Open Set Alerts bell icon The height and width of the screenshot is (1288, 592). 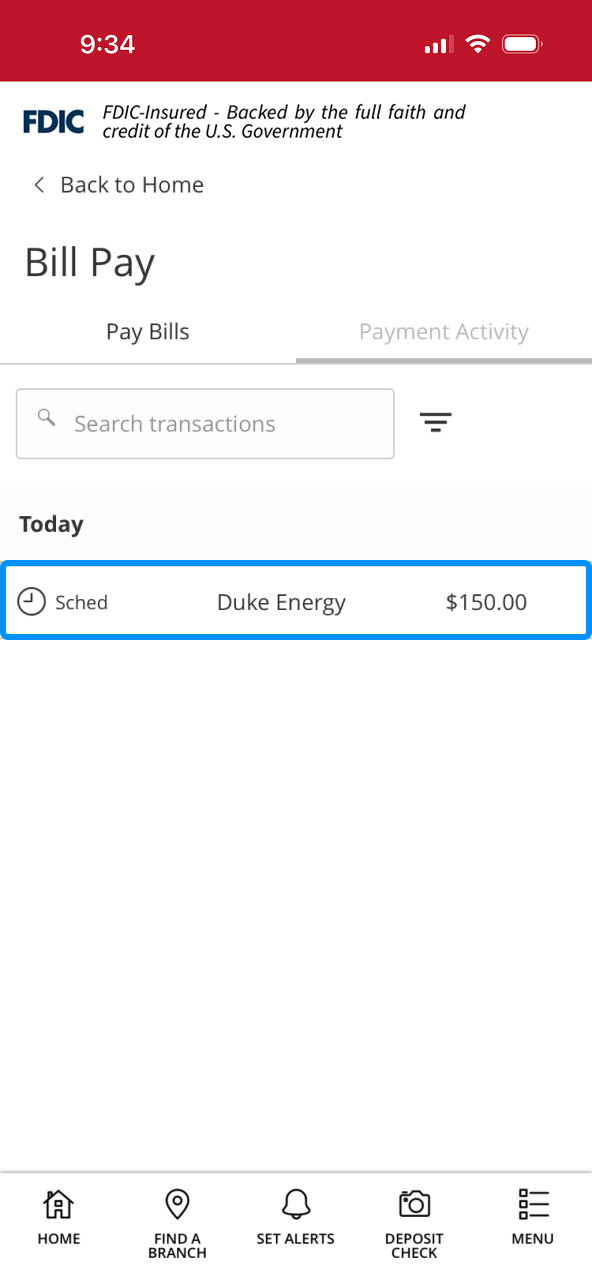(x=295, y=1204)
